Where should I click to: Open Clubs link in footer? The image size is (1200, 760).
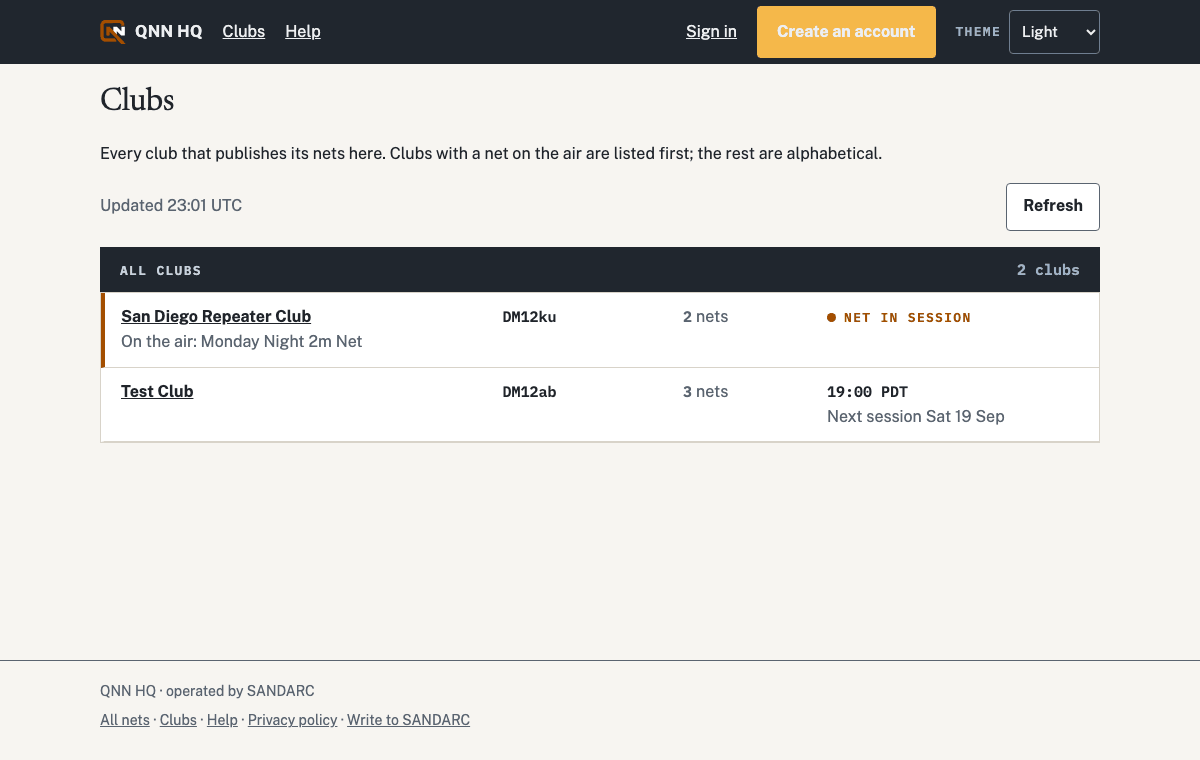[x=178, y=720]
